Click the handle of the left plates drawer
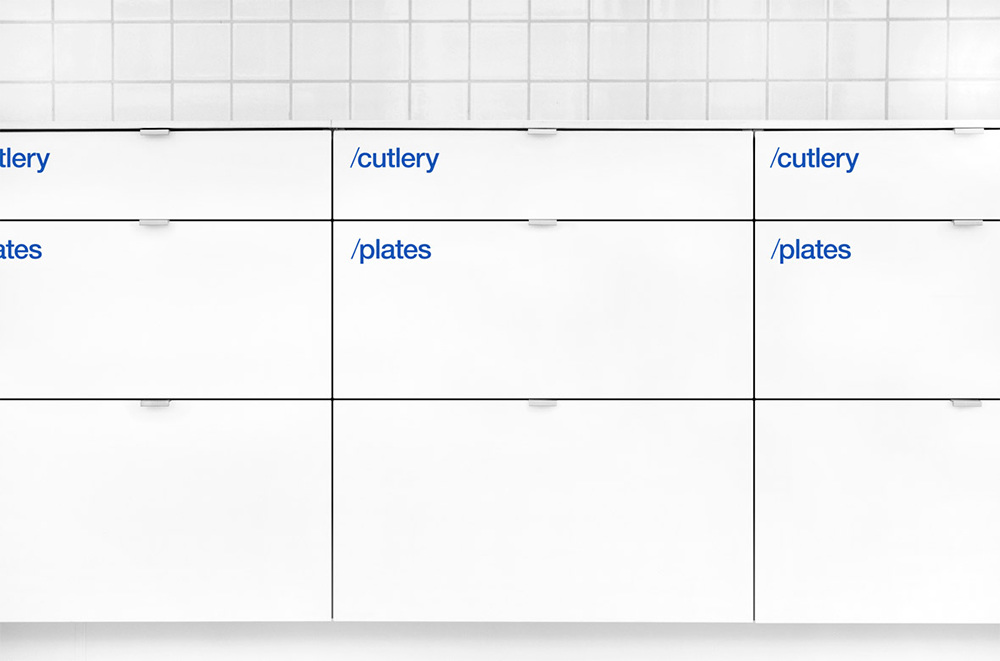The height and width of the screenshot is (661, 1000). pyautogui.click(x=154, y=223)
